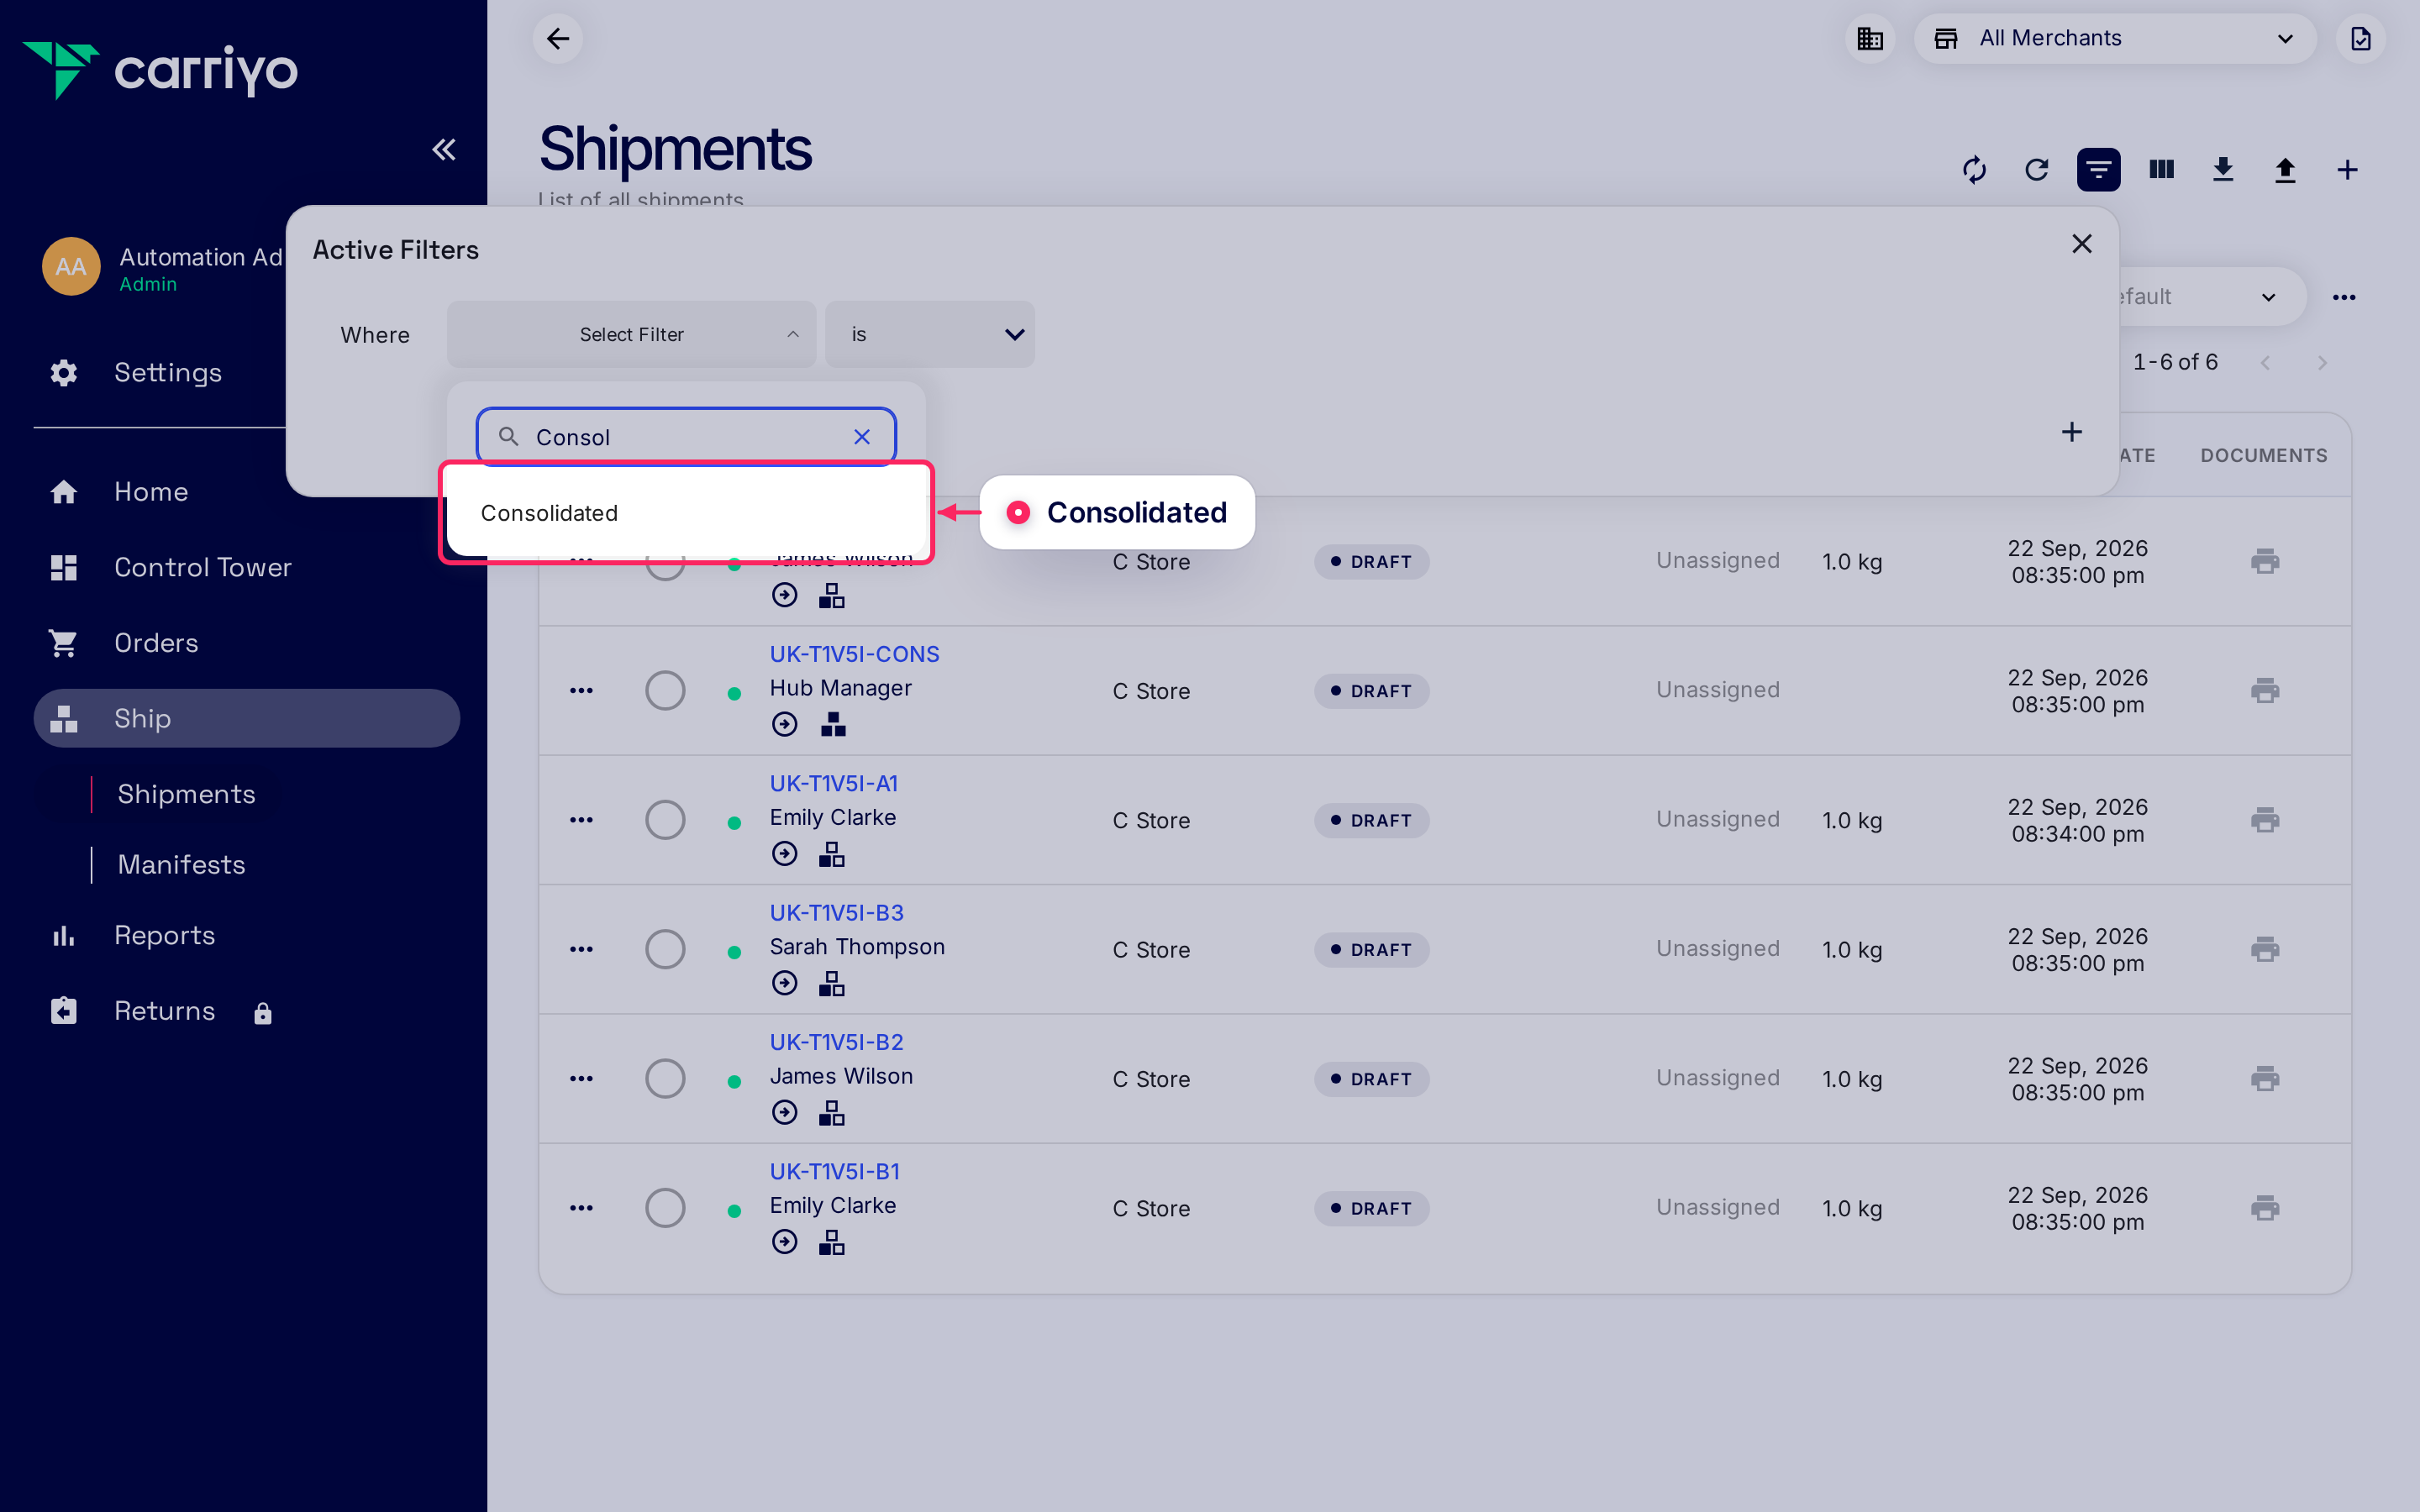2420x1512 pixels.
Task: Open the document check icon at top right
Action: point(2361,39)
